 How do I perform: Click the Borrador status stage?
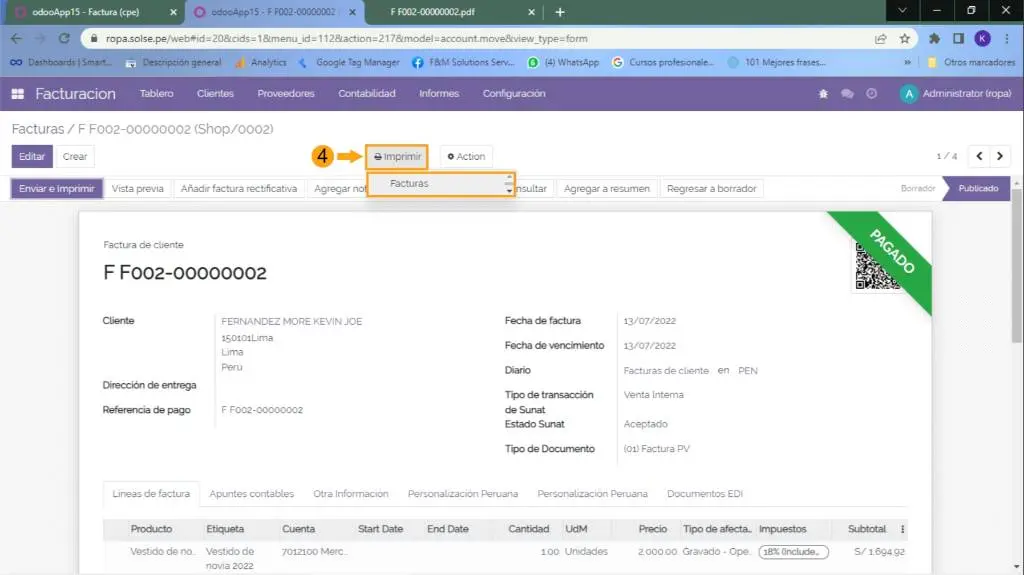917,188
